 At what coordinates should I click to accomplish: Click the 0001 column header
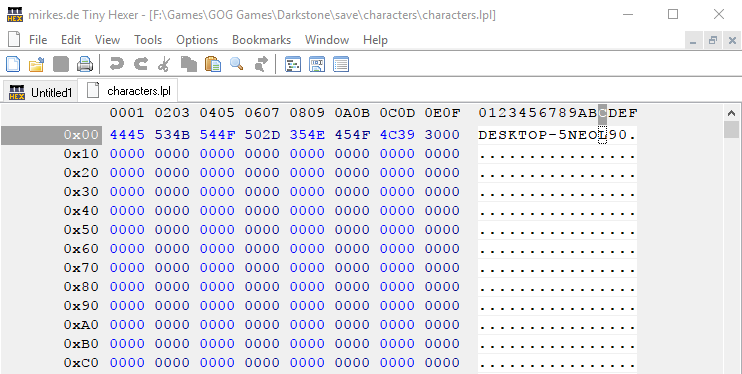point(127,113)
